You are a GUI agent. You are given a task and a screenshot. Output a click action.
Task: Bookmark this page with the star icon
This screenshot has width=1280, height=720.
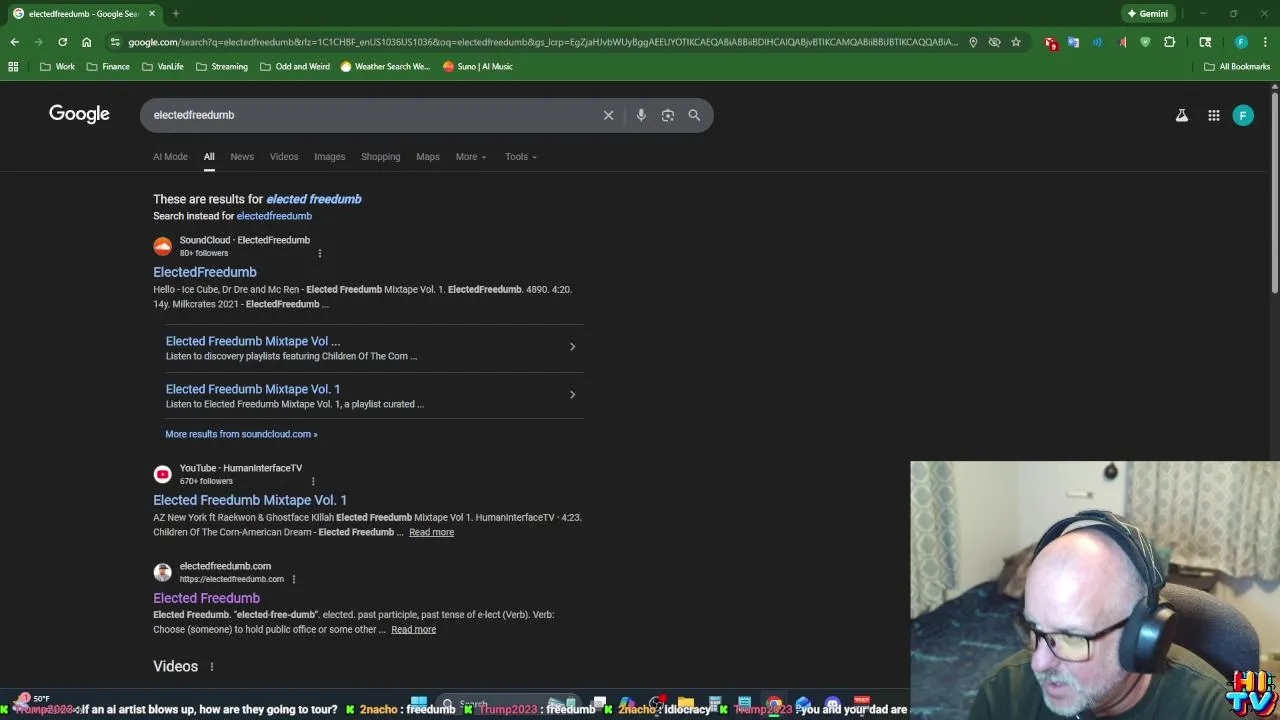(x=1016, y=42)
